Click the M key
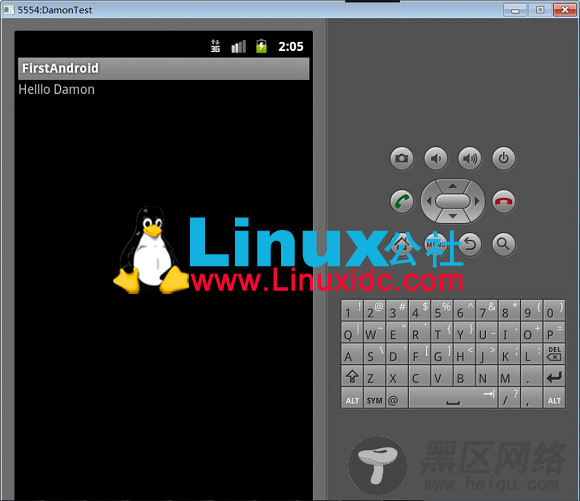This screenshot has width=580, height=501. [x=509, y=376]
